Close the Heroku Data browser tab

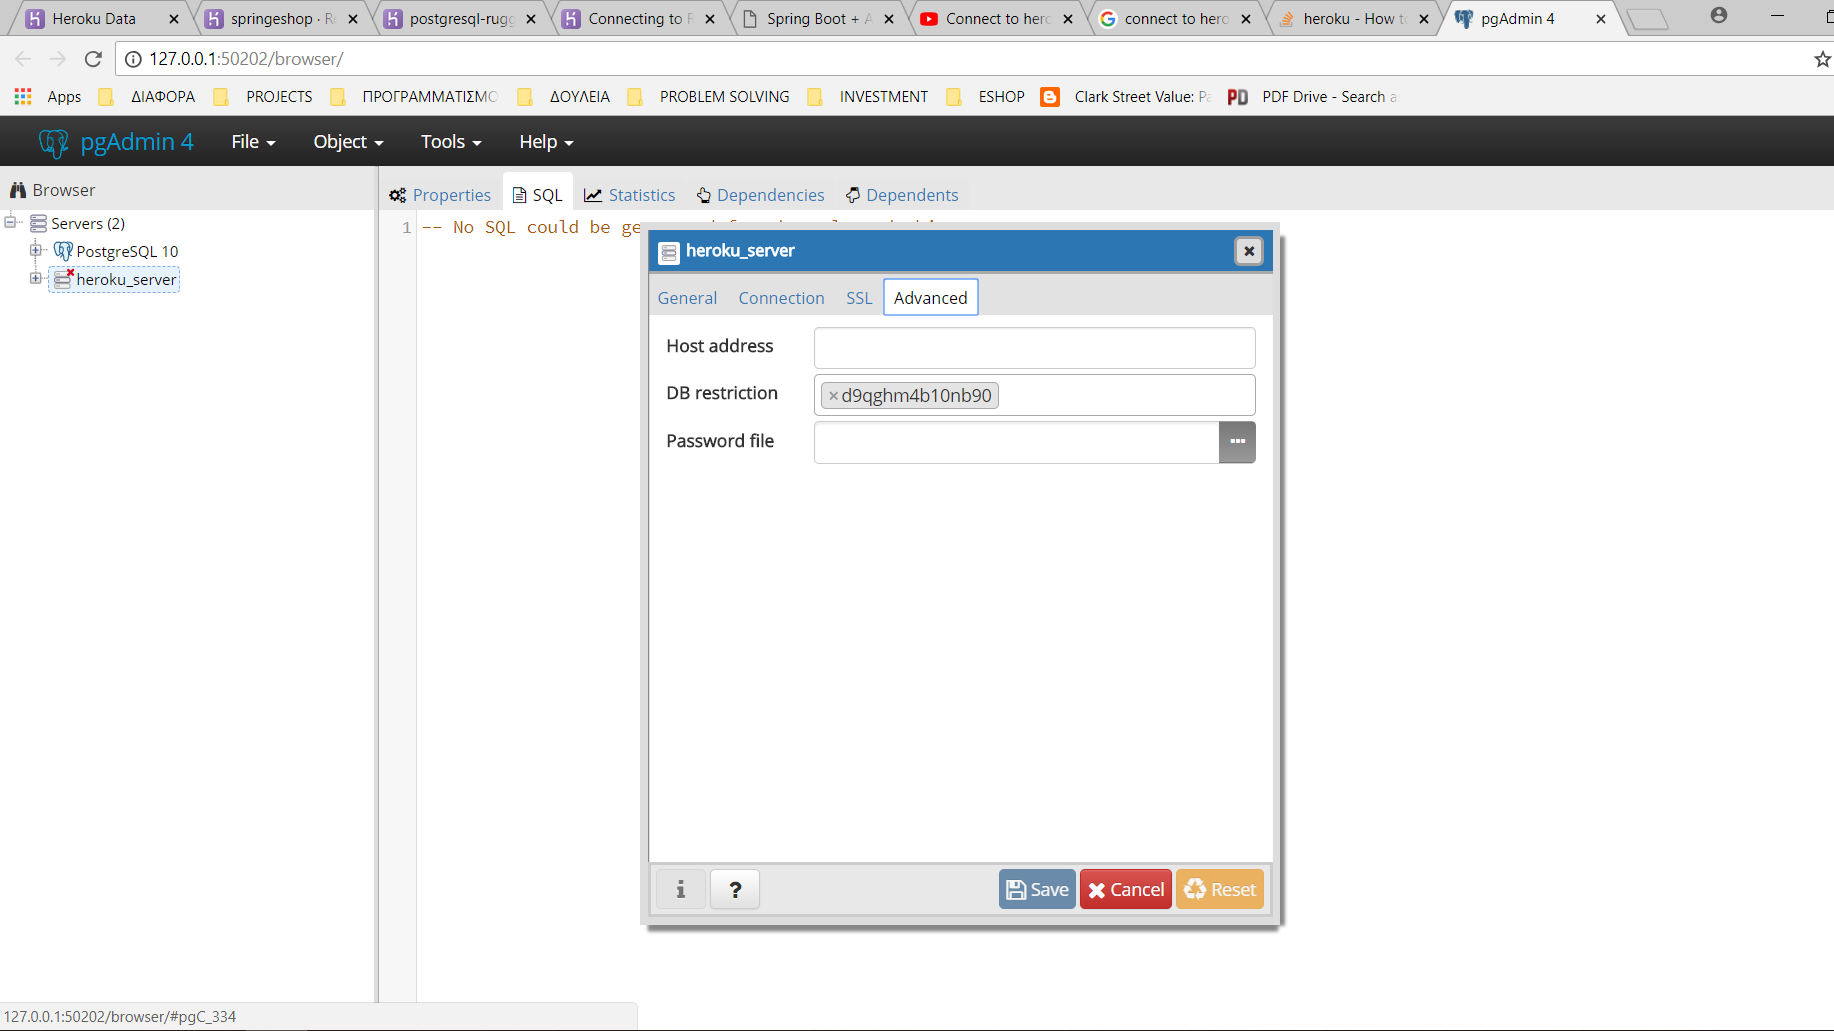[x=174, y=19]
